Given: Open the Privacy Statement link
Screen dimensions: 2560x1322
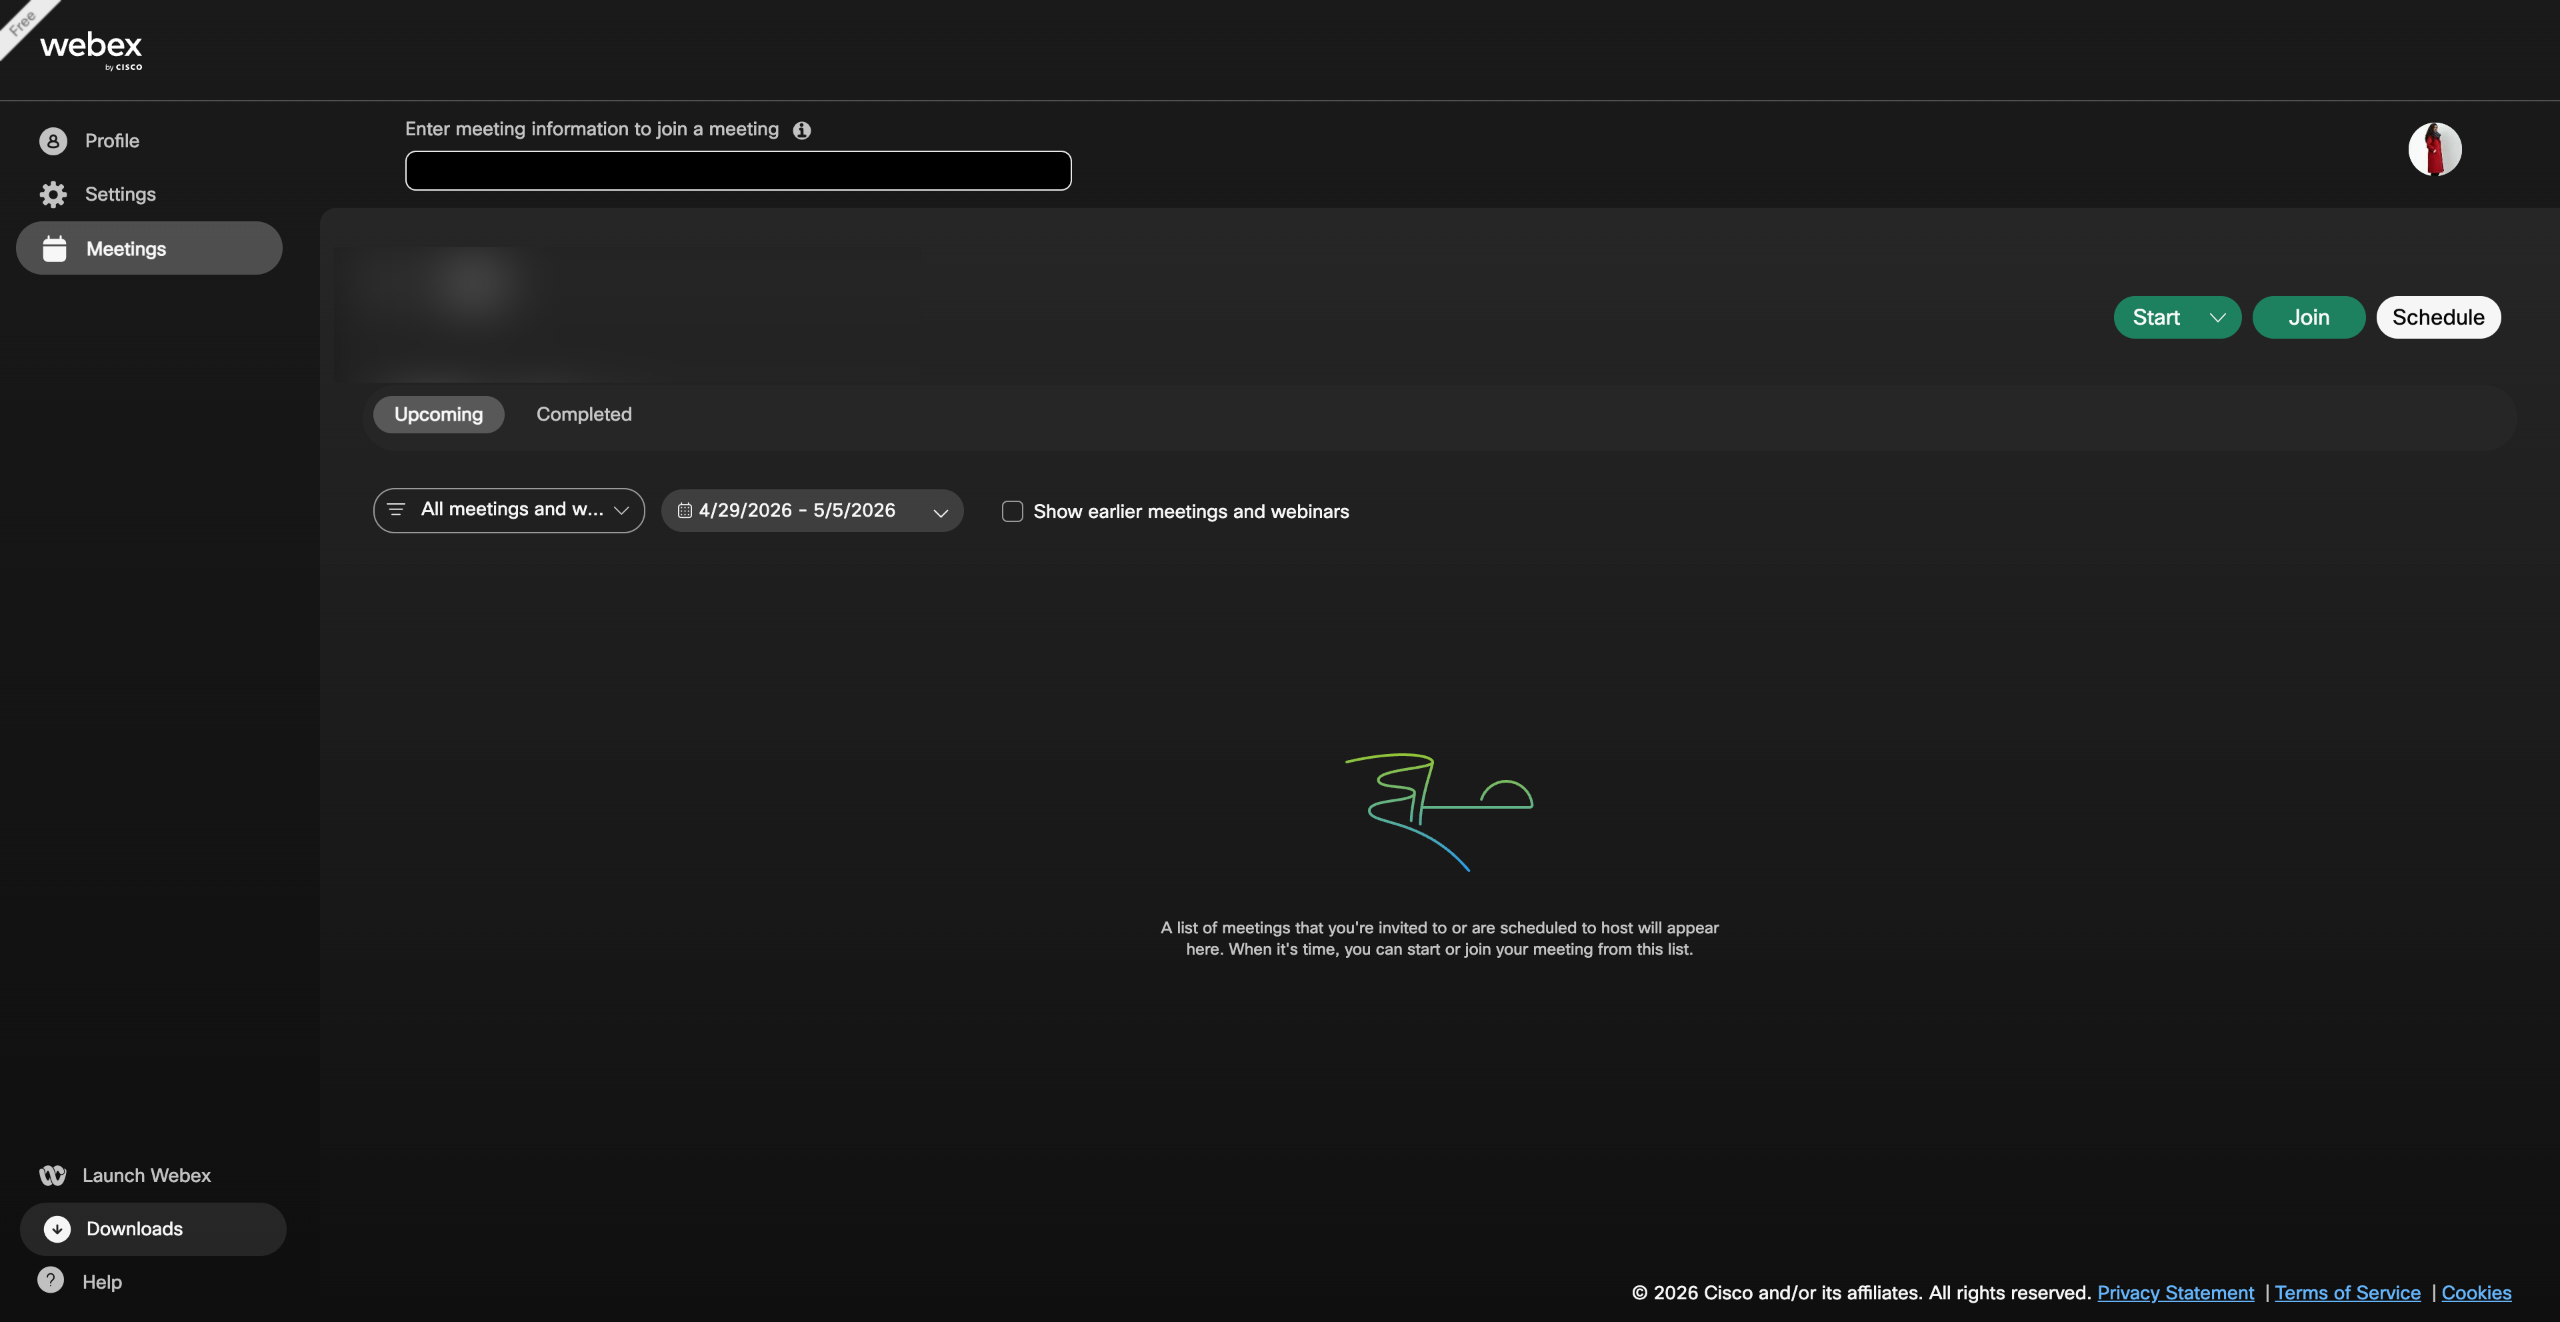Looking at the screenshot, I should [x=2176, y=1293].
